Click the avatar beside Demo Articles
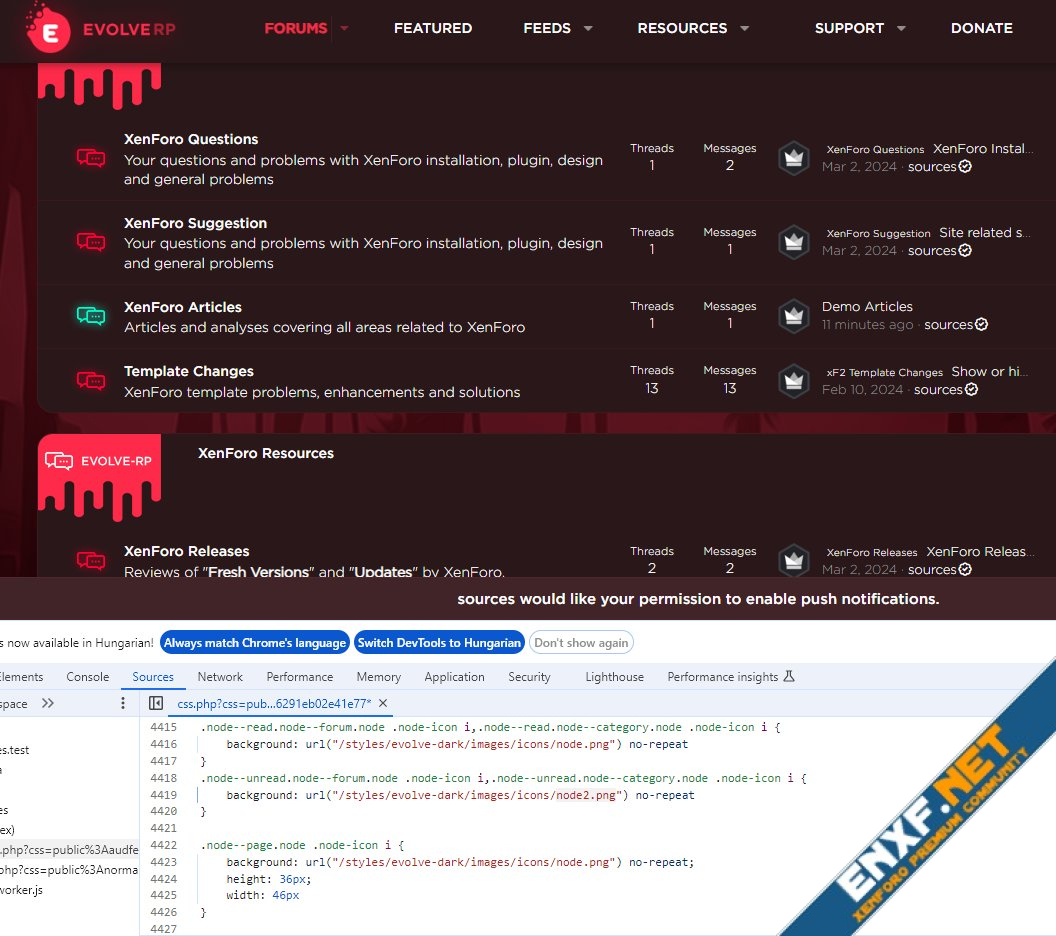 pyautogui.click(x=794, y=316)
